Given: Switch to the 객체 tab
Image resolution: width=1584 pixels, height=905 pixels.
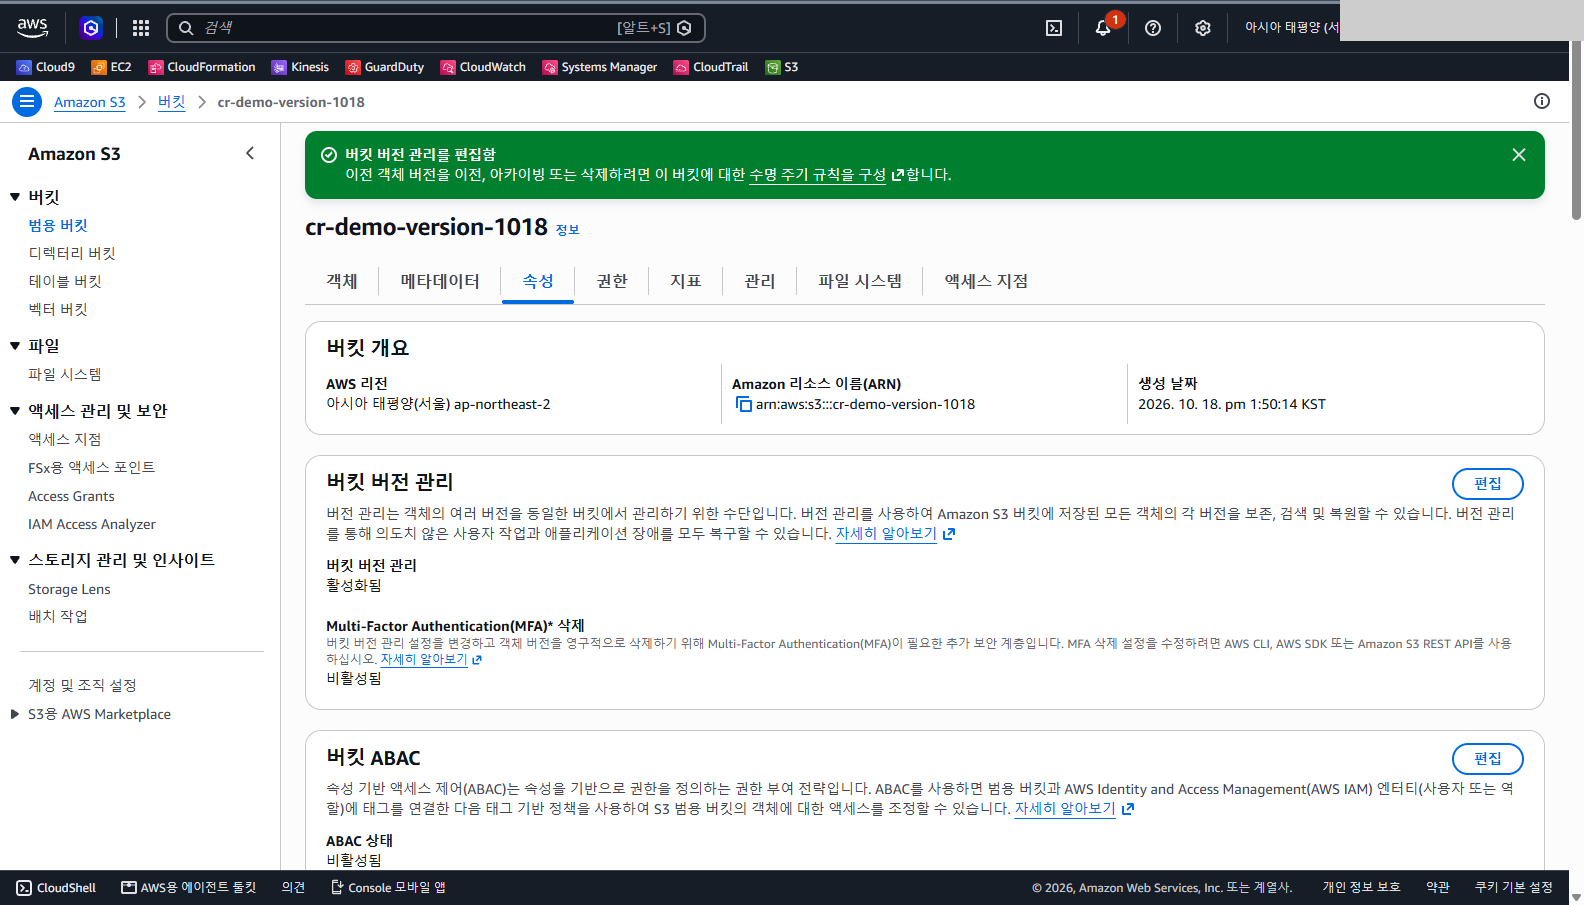Looking at the screenshot, I should (x=342, y=281).
